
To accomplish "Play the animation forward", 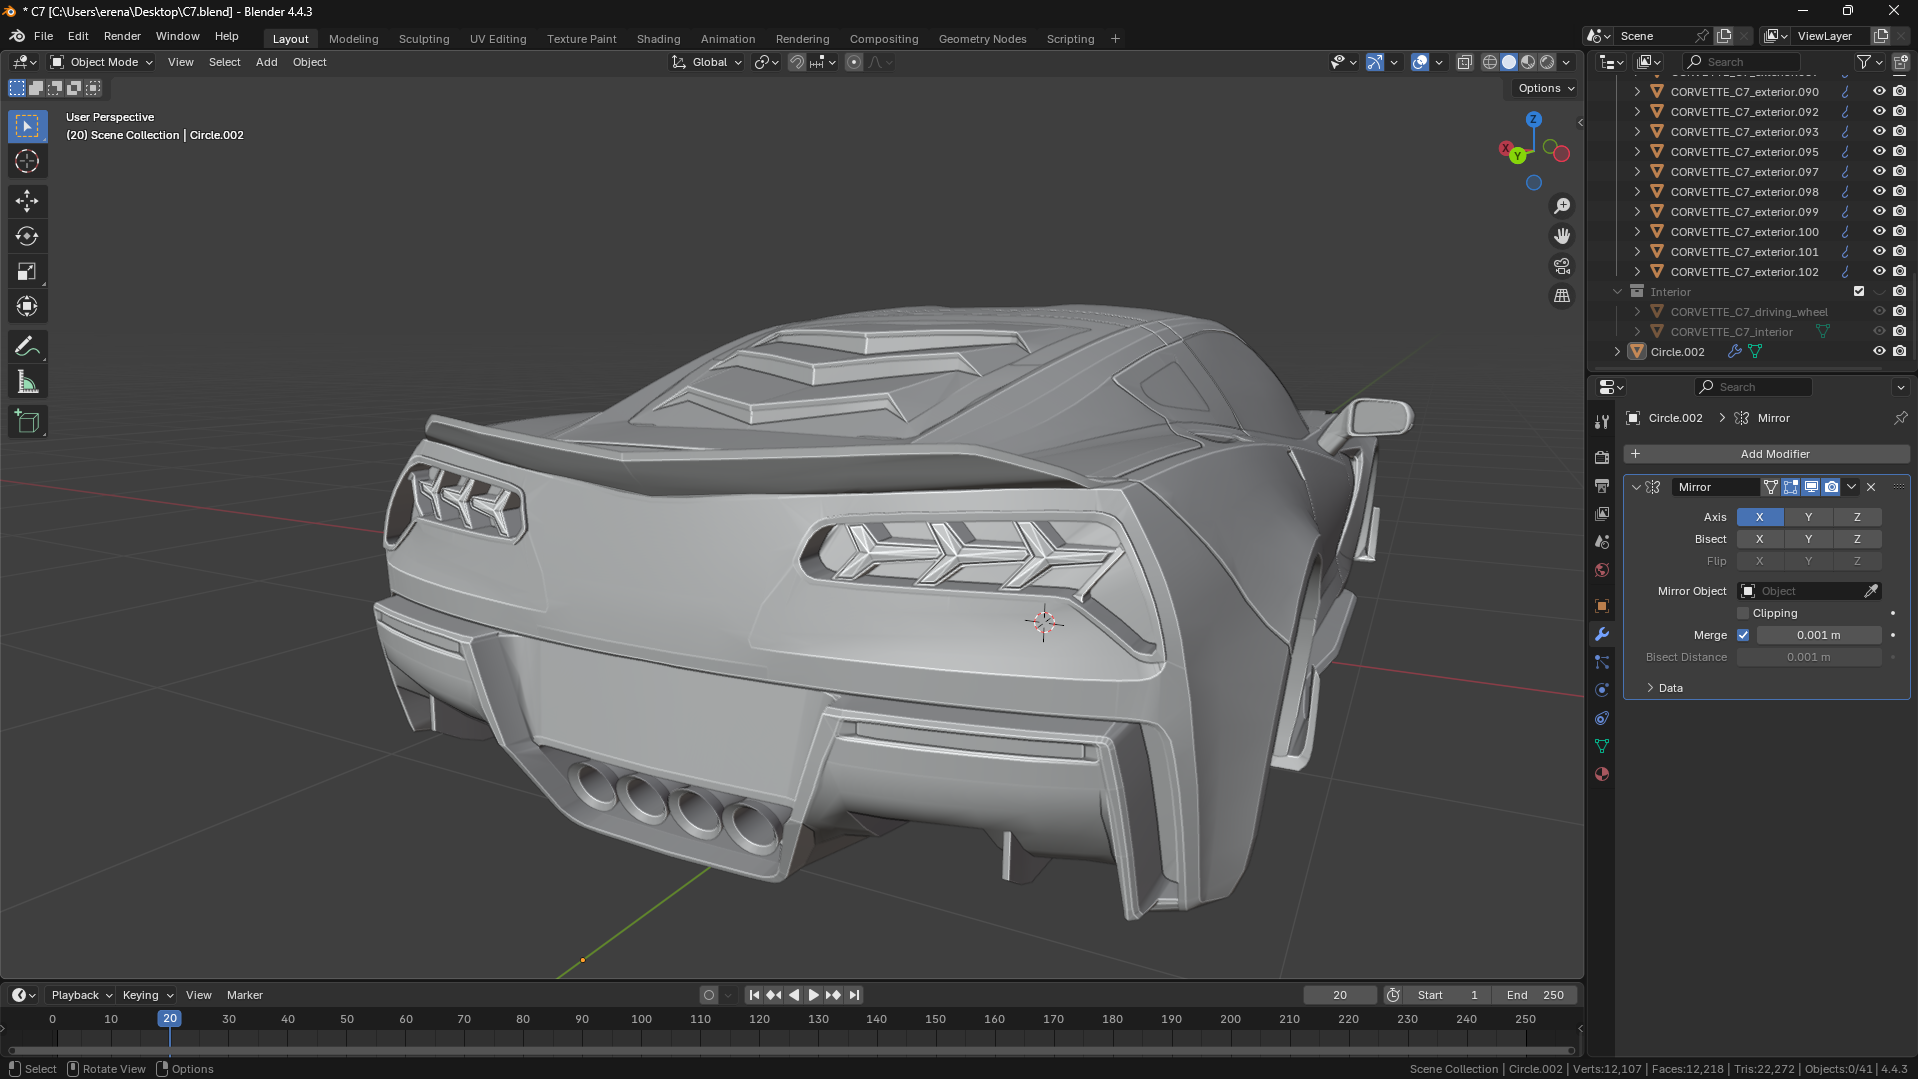I will click(813, 995).
